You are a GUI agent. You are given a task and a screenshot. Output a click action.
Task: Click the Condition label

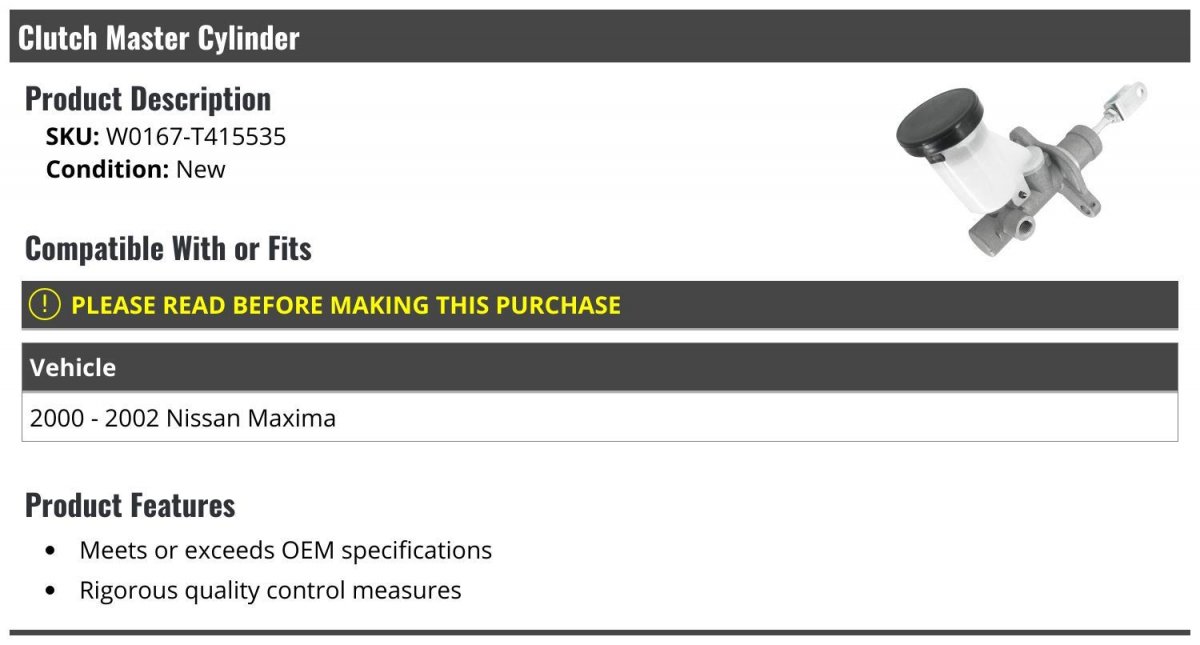(107, 169)
